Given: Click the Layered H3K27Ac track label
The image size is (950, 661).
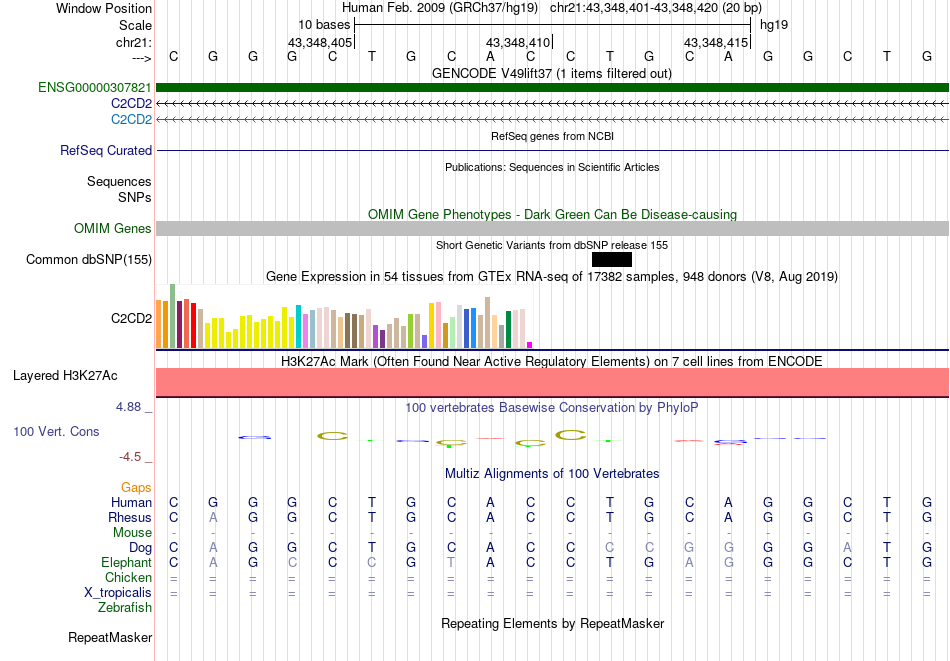Looking at the screenshot, I should tap(65, 376).
